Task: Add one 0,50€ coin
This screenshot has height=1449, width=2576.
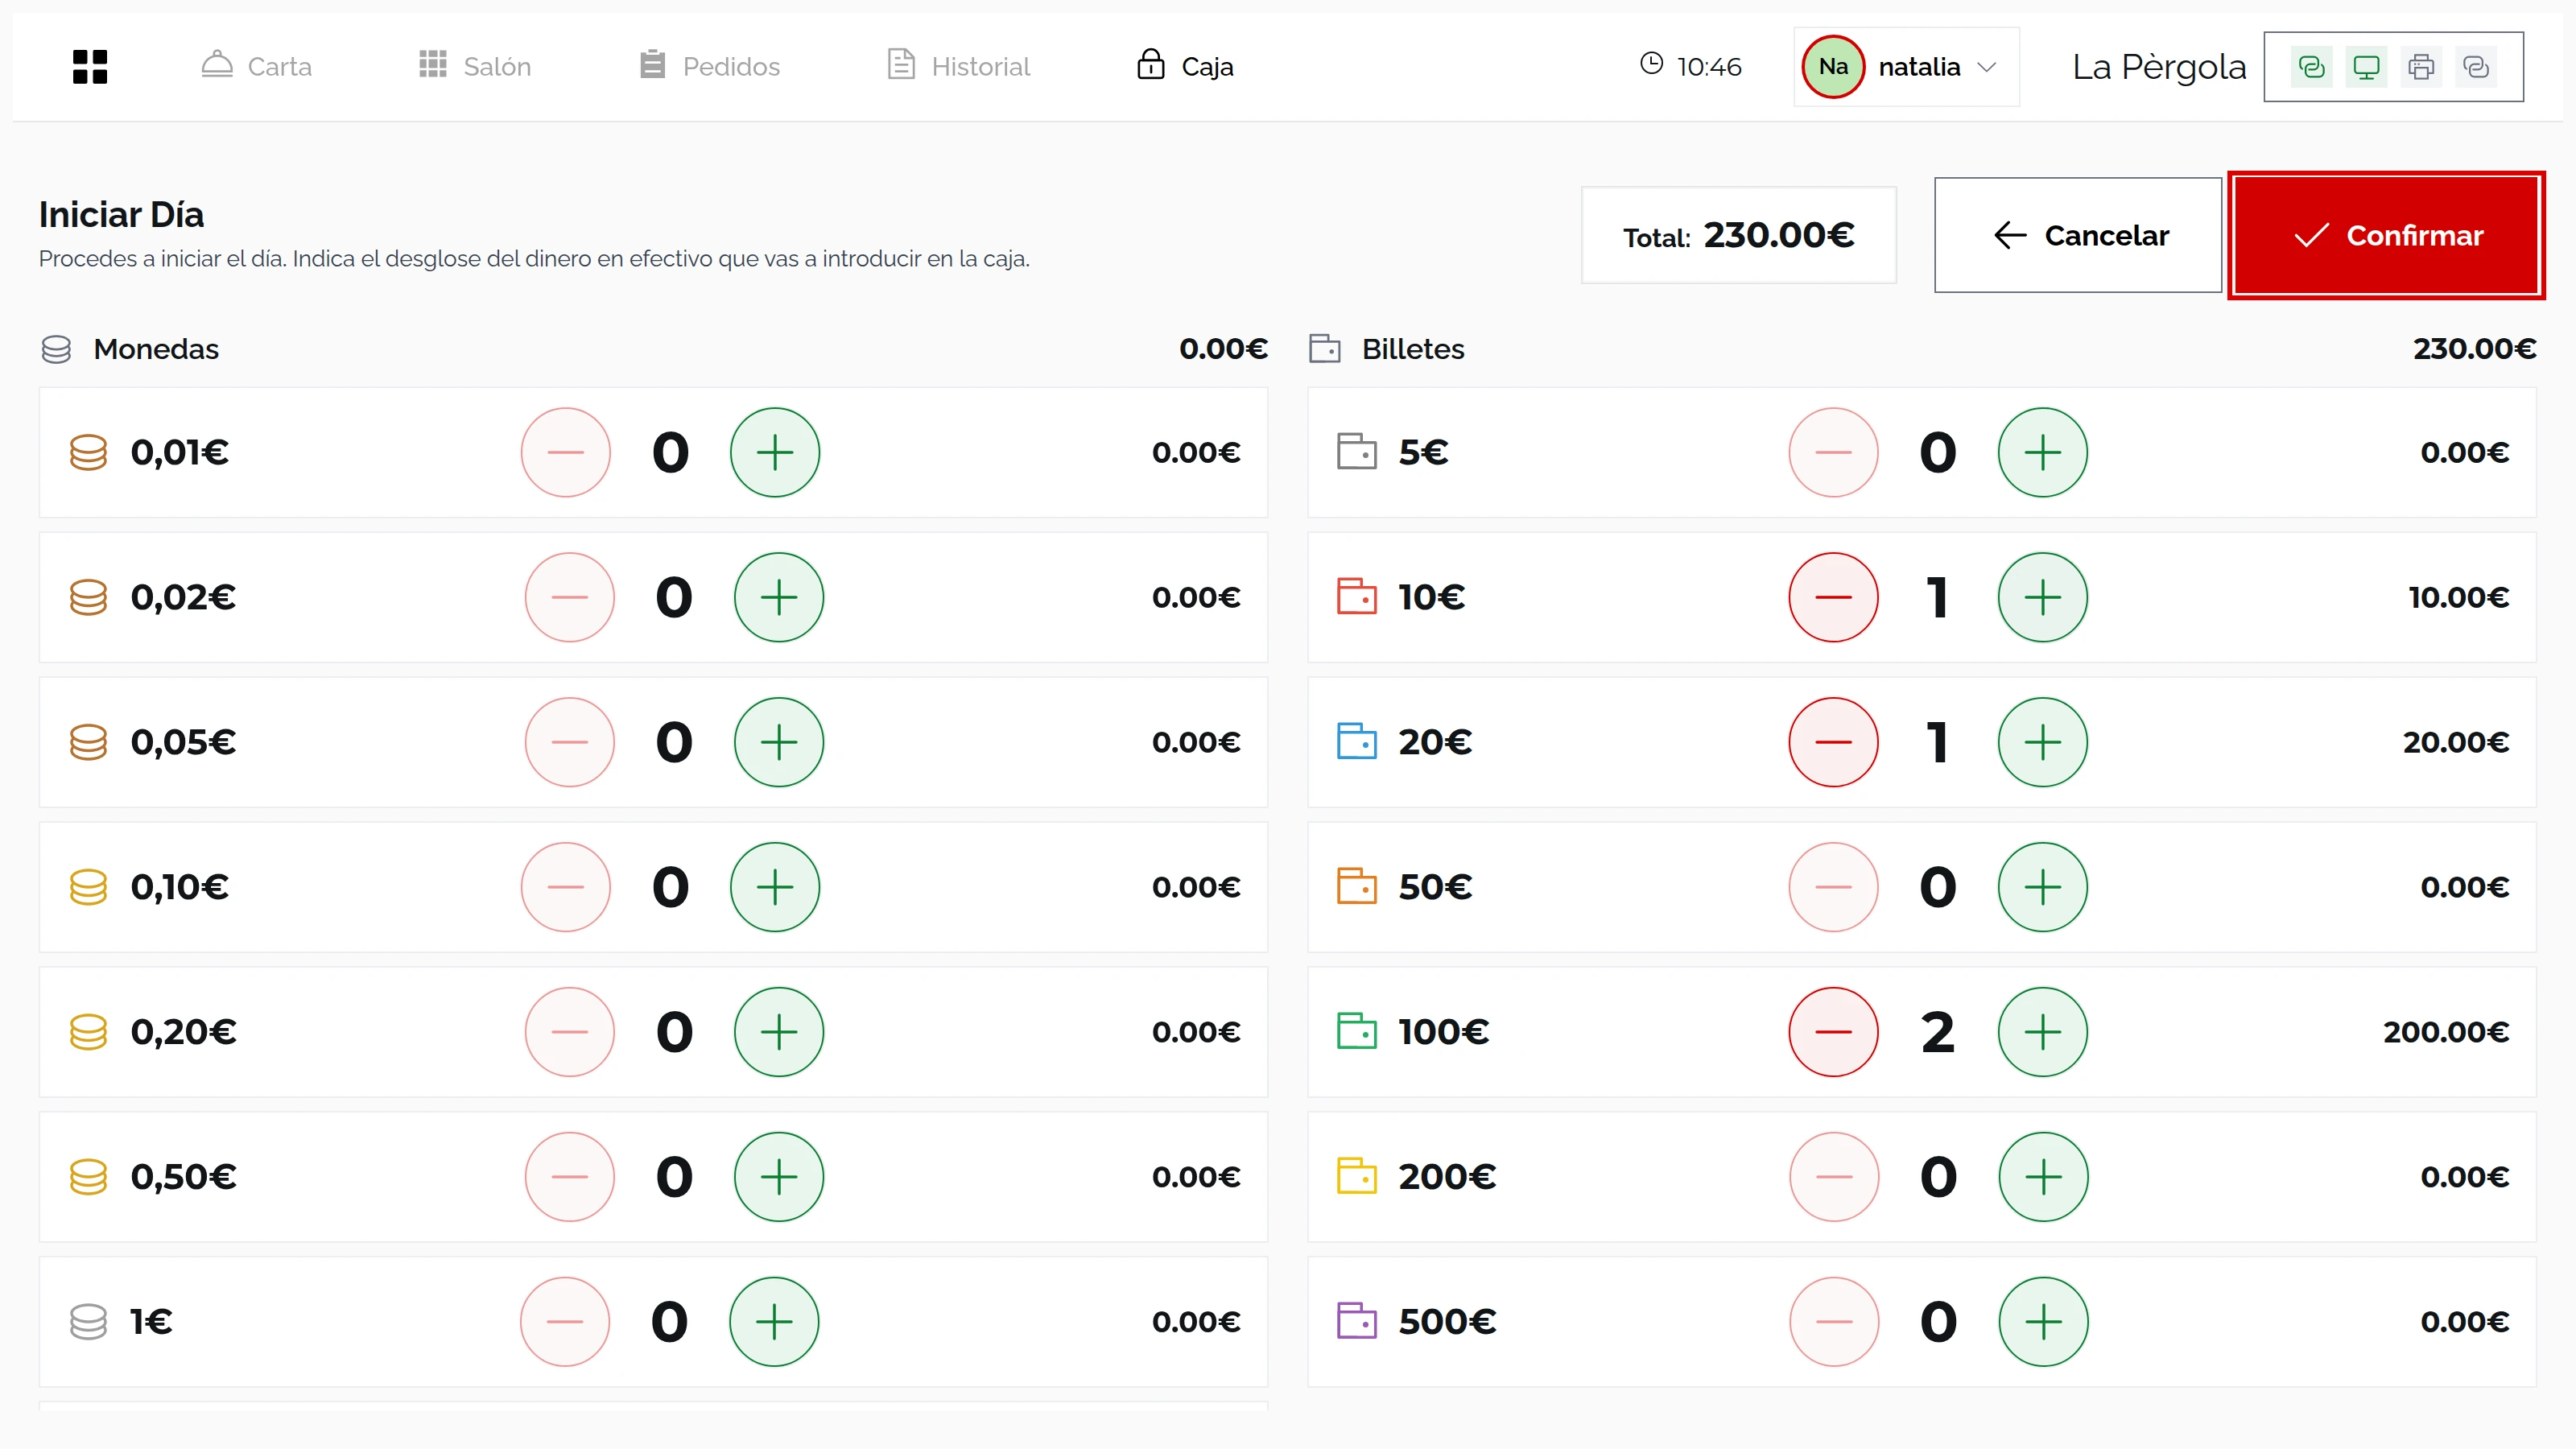Action: [x=779, y=1177]
